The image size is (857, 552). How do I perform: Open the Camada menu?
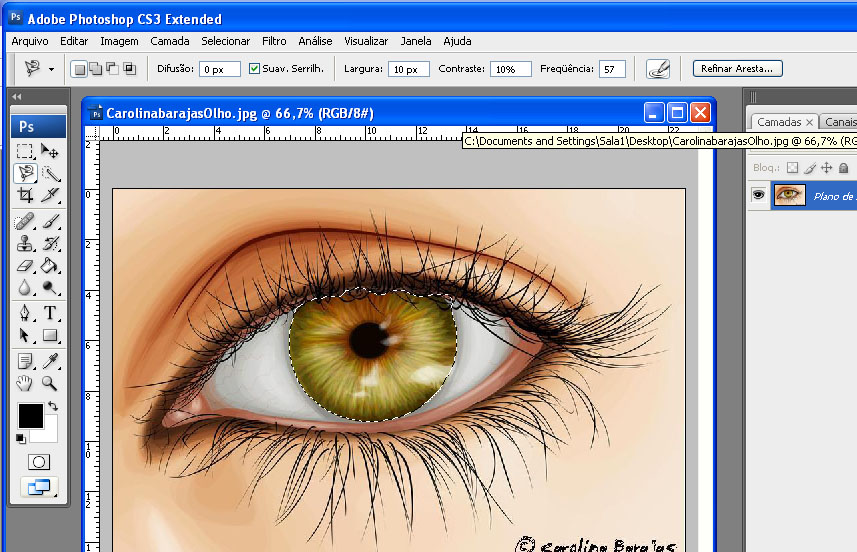click(170, 41)
